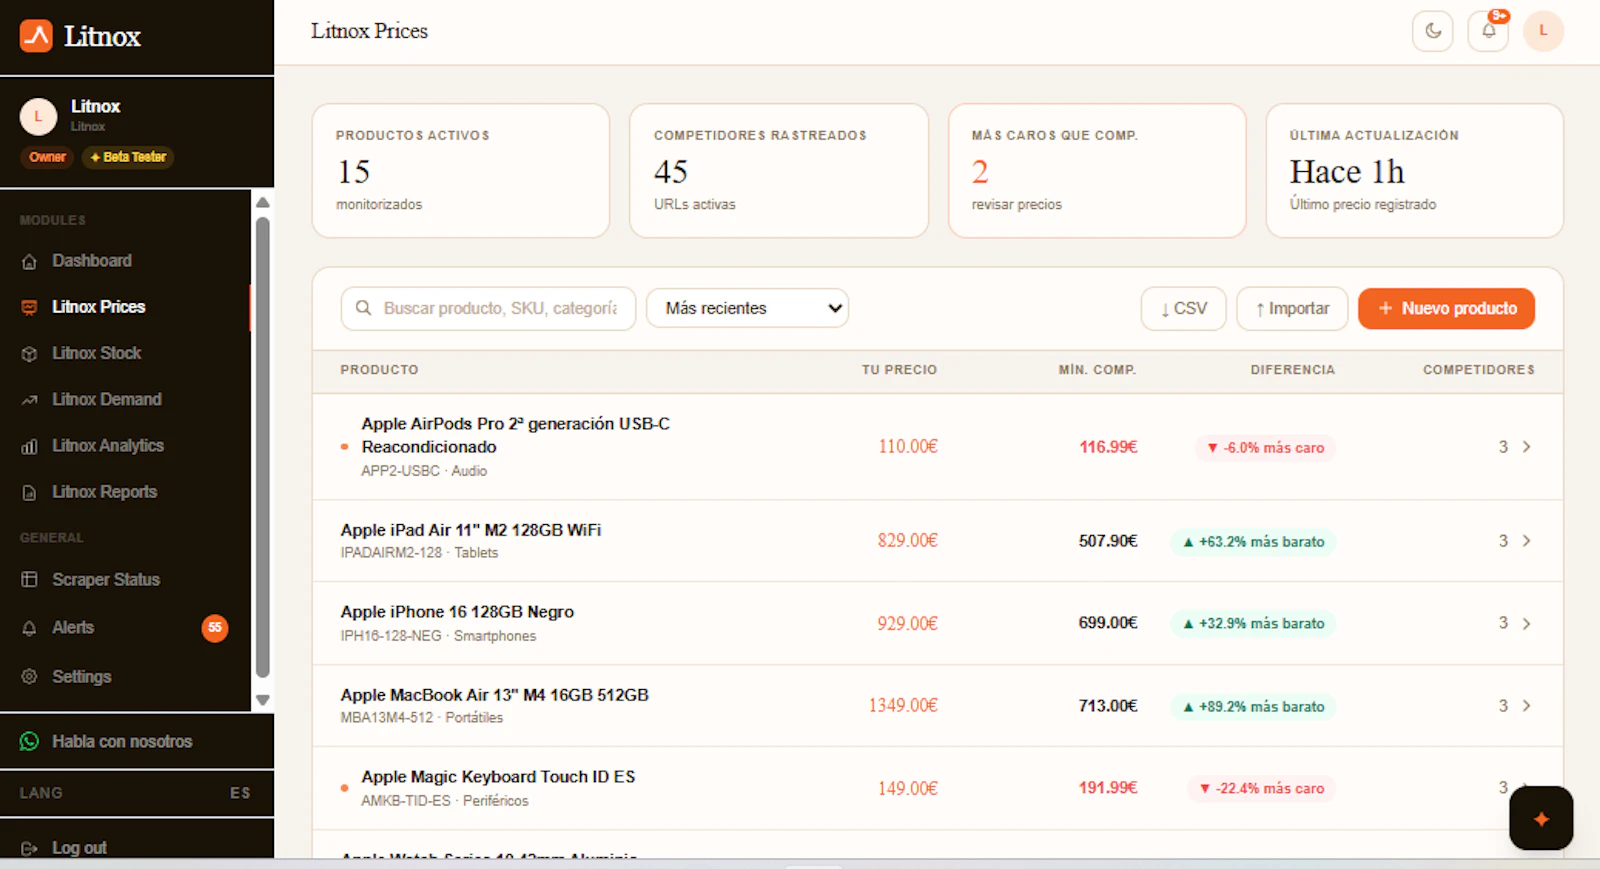Click Litnox Stock box icon
1600x869 pixels.
(30, 354)
